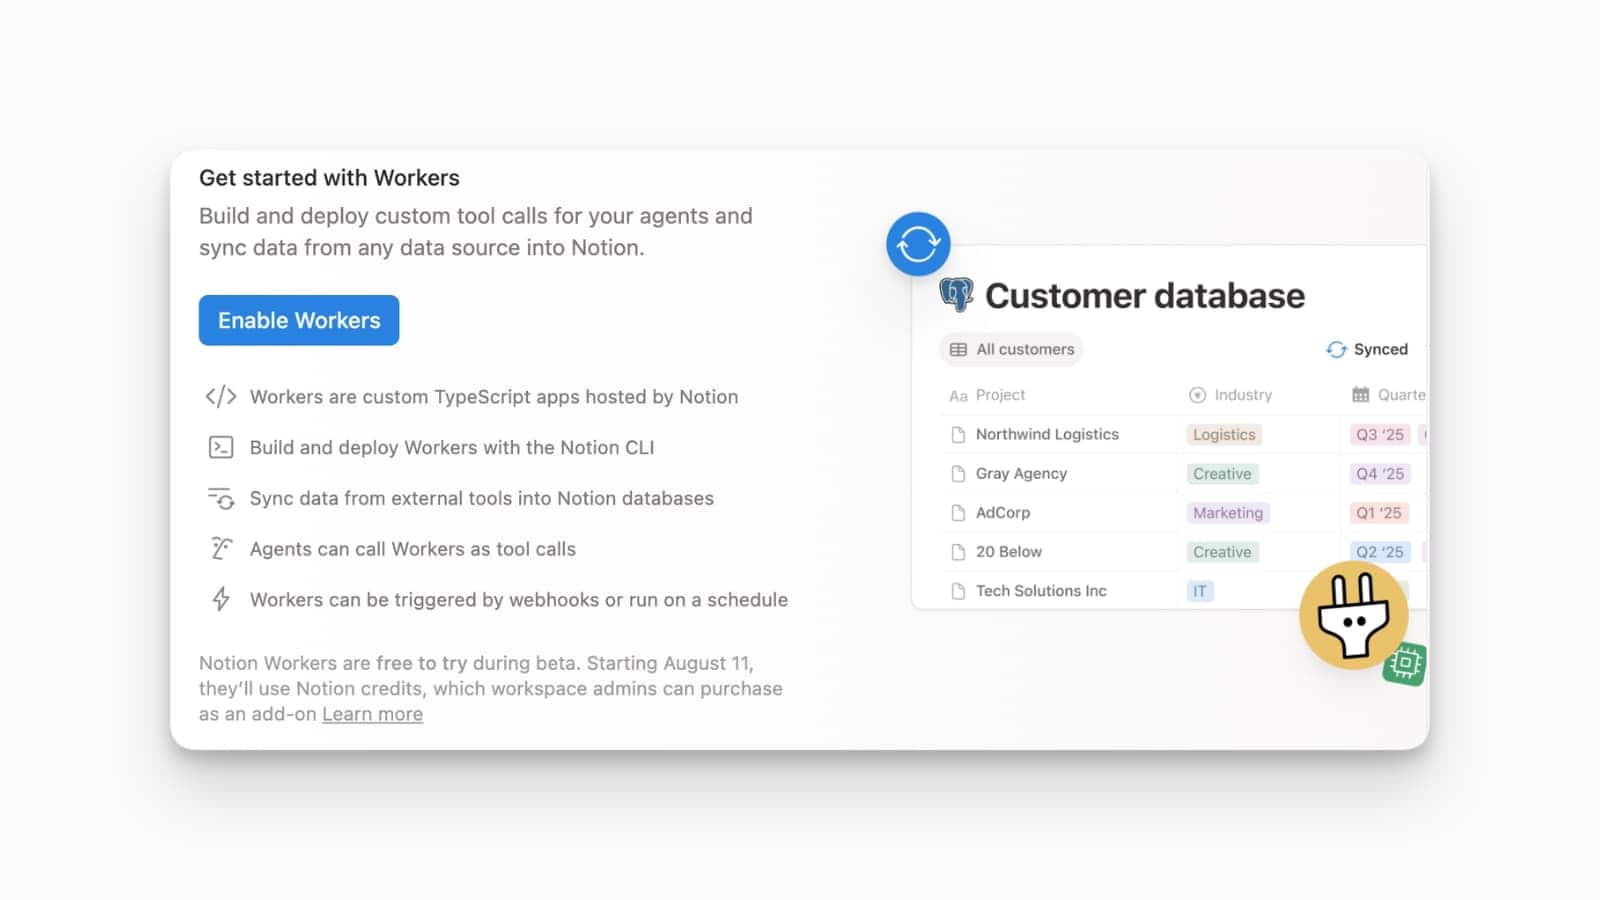Click the Creative tag in 20 Below row
Viewport: 1600px width, 900px height.
[x=1222, y=551]
